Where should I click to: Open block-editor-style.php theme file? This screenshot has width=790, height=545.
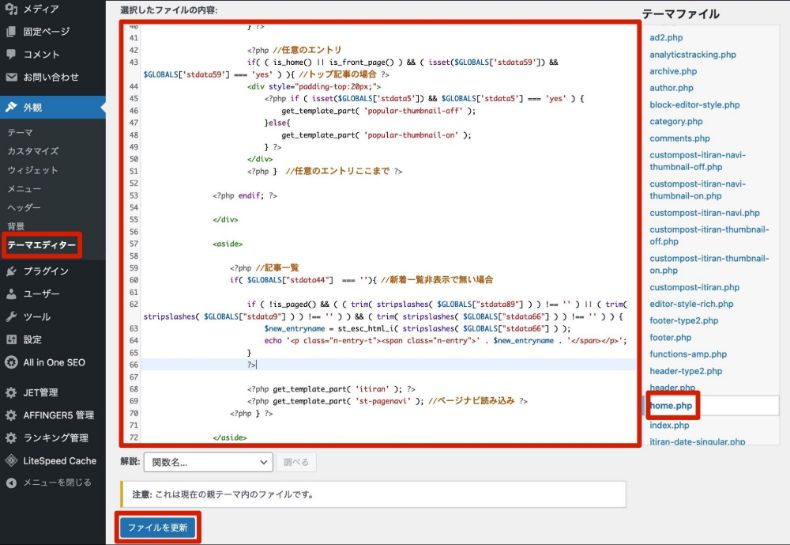tap(695, 105)
